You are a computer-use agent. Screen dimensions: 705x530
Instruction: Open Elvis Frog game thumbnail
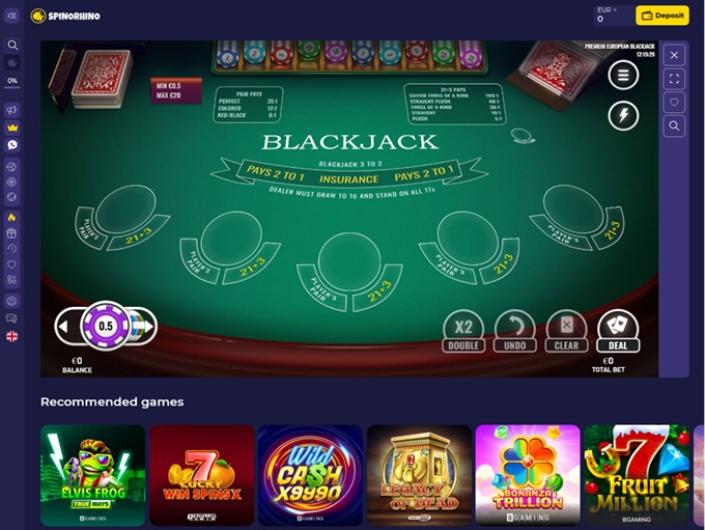point(93,475)
